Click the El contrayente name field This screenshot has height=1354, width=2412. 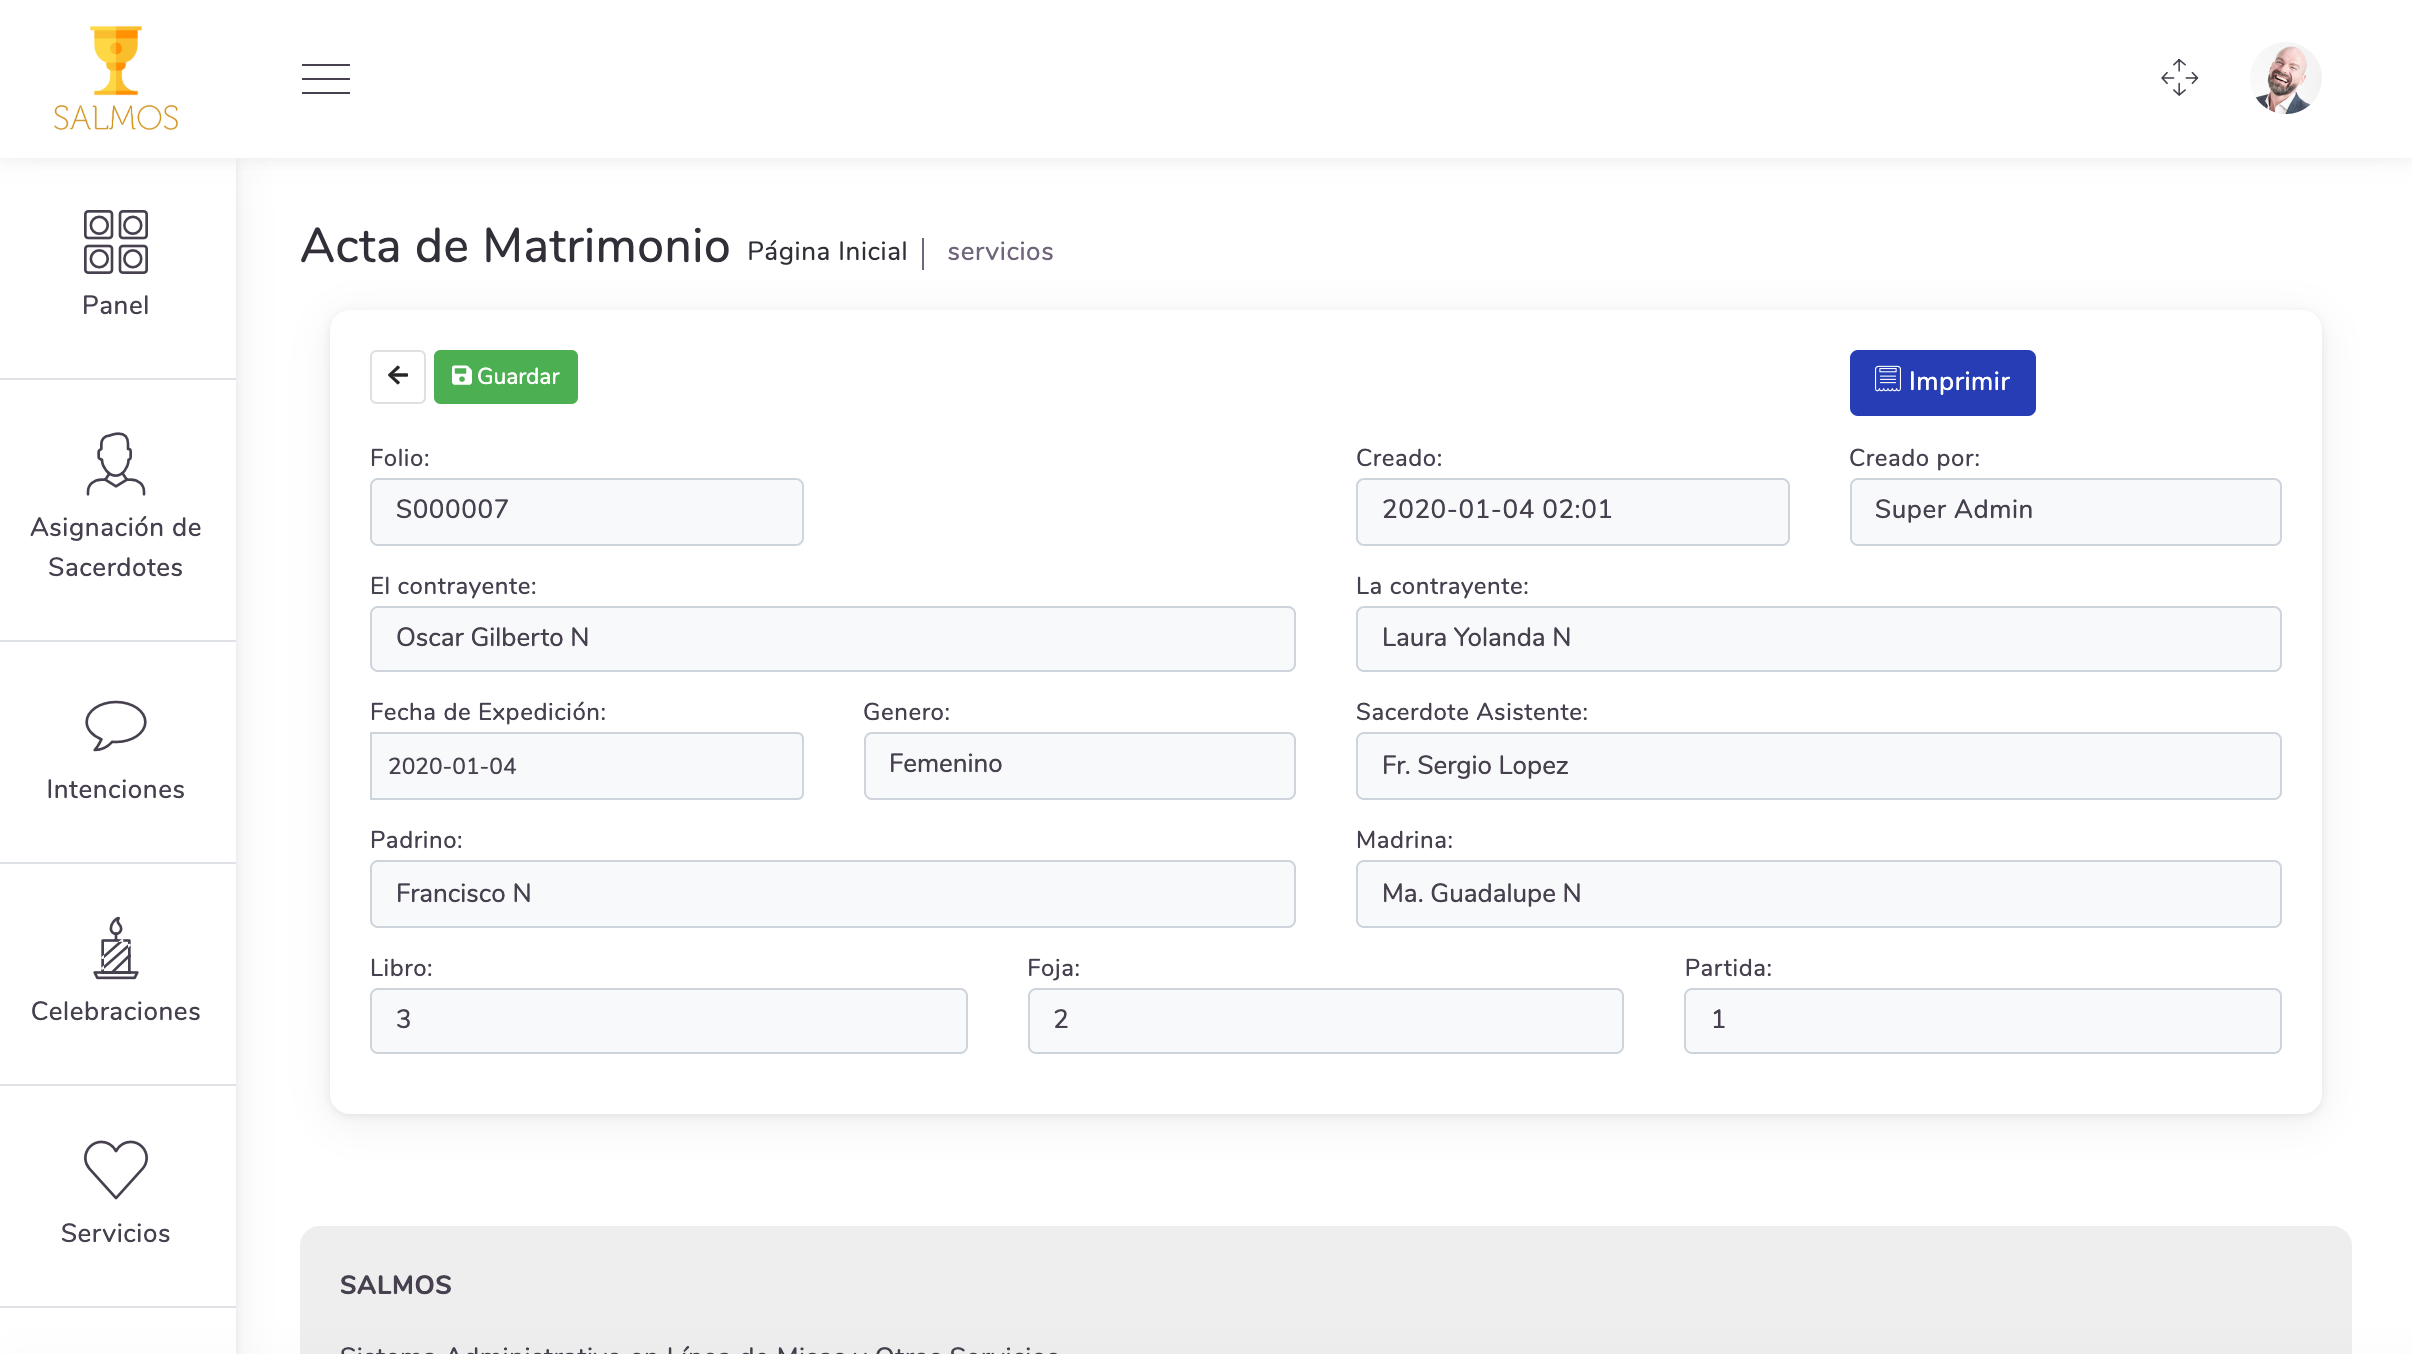(832, 638)
